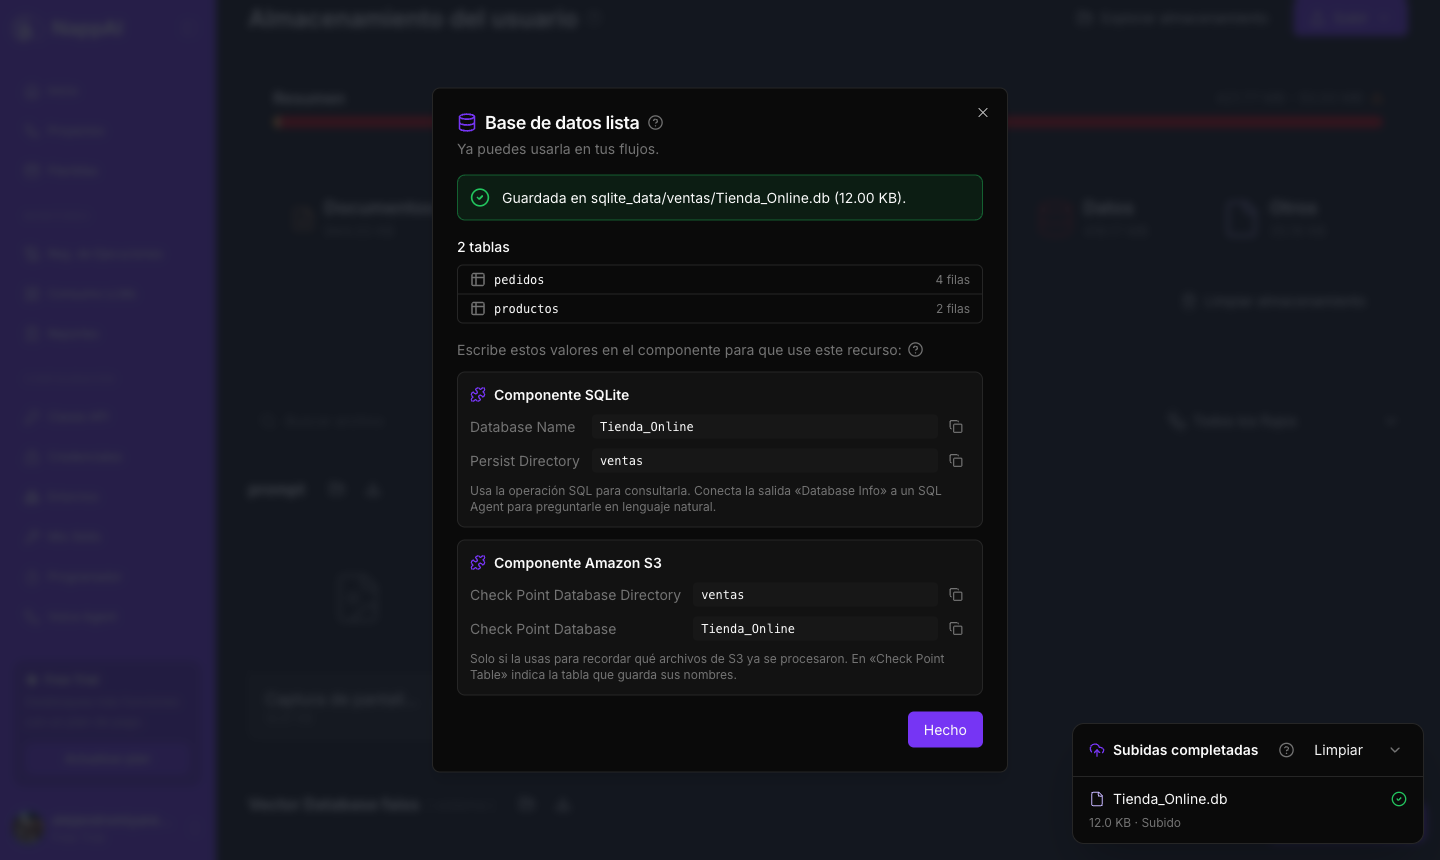Click the Hecho button
This screenshot has width=1440, height=860.
click(x=945, y=730)
